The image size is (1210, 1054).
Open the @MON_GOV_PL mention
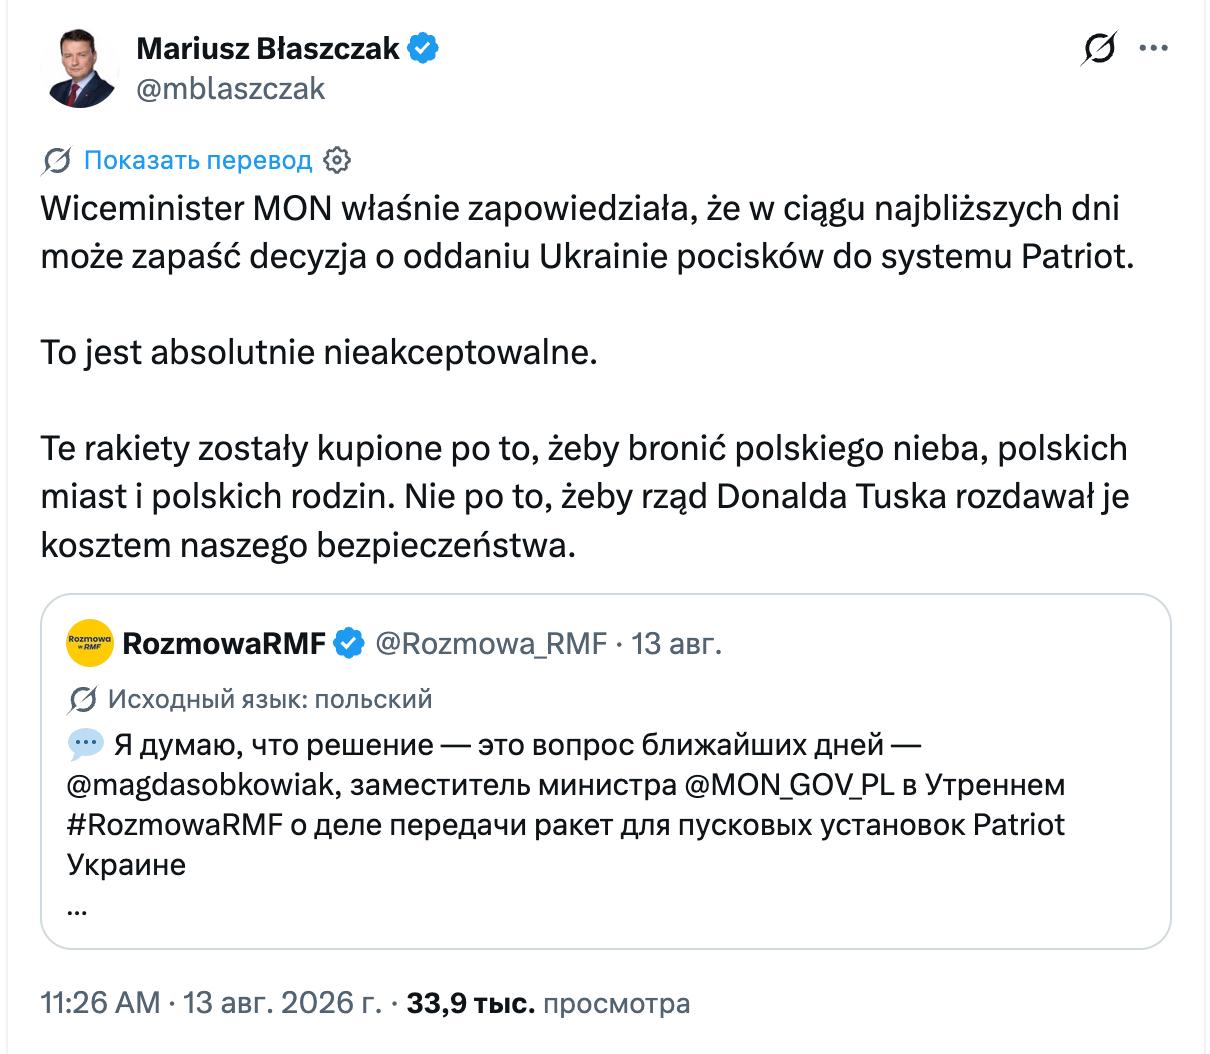click(789, 785)
